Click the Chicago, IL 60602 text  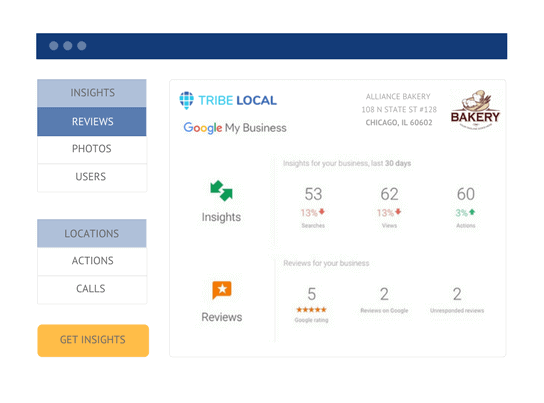tap(399, 122)
